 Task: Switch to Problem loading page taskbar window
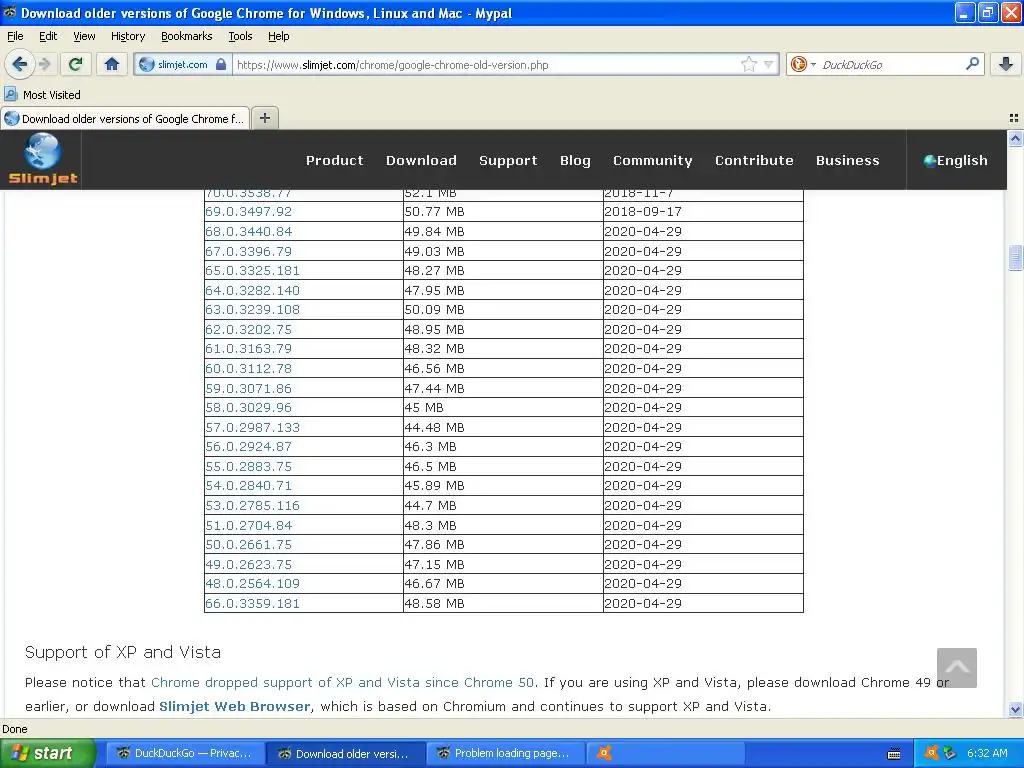point(505,753)
